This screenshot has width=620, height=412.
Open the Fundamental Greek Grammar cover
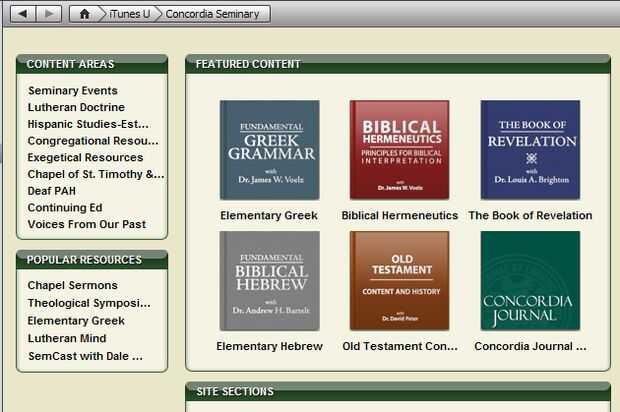coord(270,150)
